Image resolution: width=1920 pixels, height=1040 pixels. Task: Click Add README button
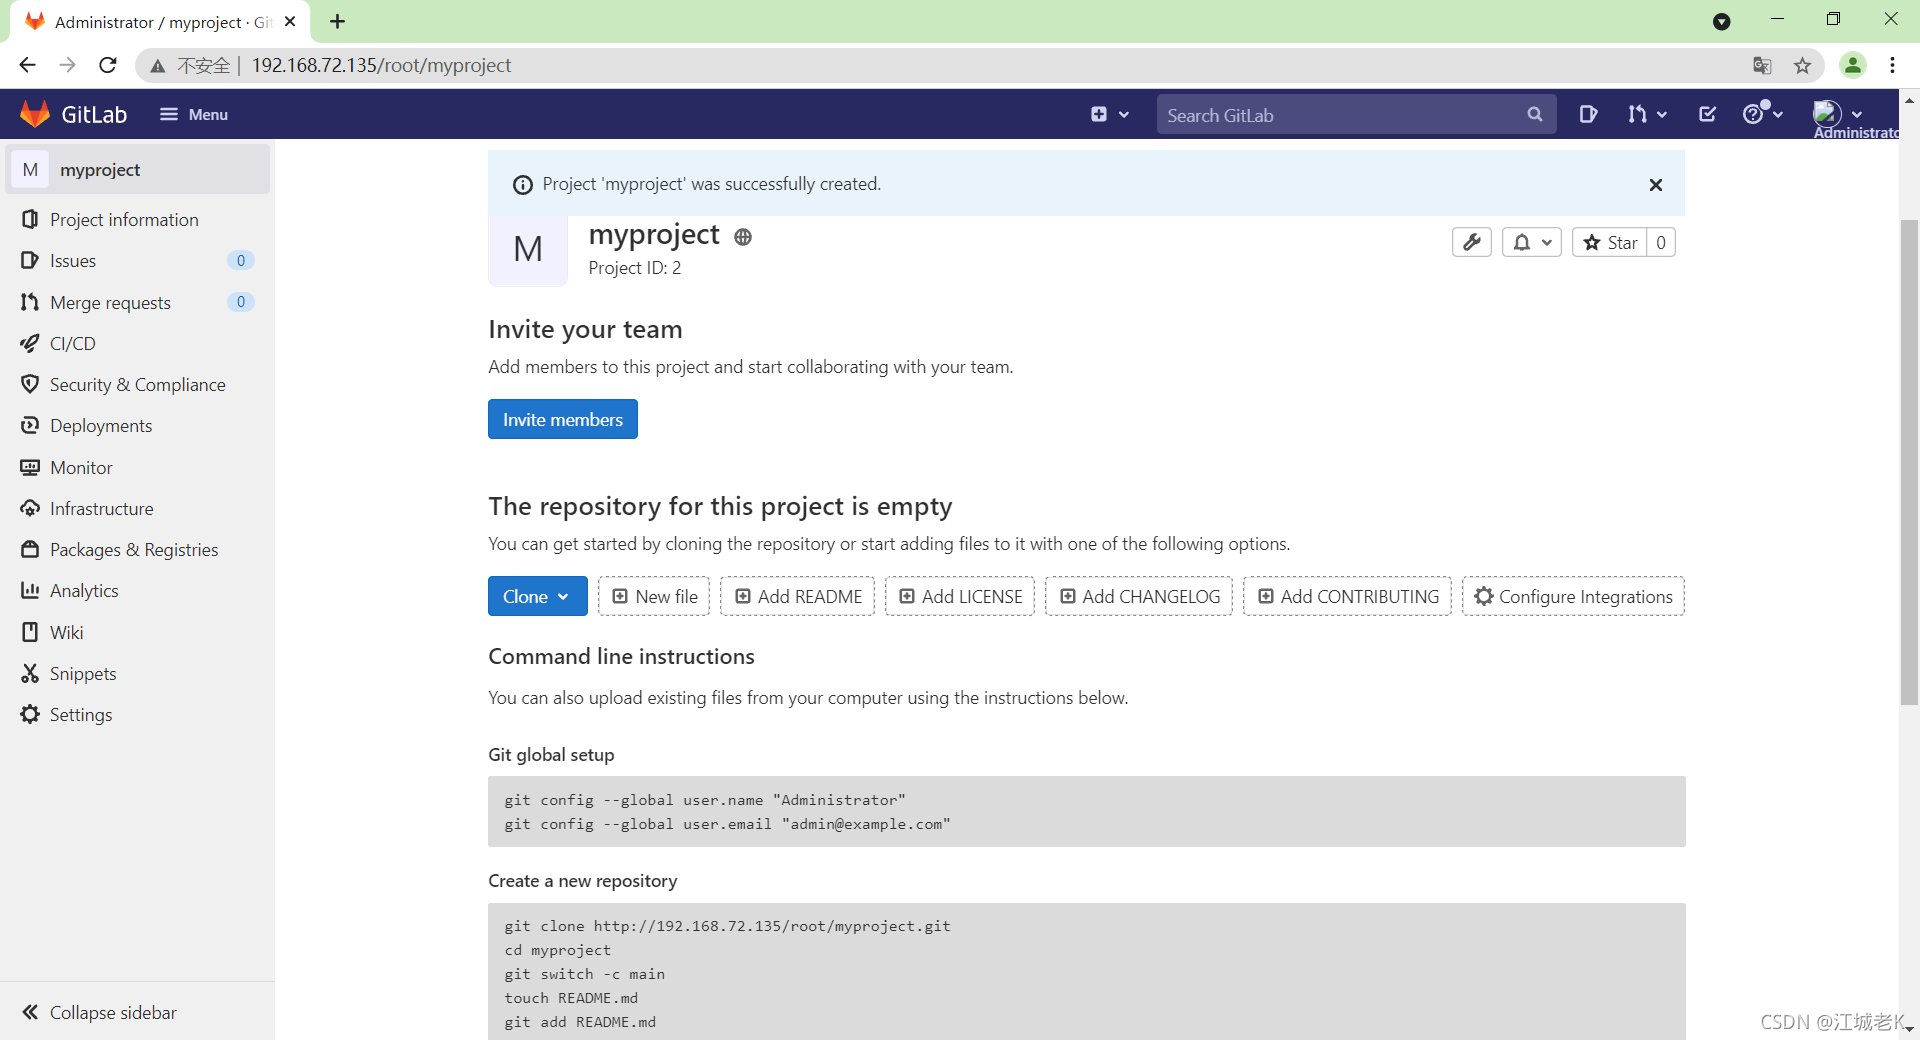(x=797, y=596)
